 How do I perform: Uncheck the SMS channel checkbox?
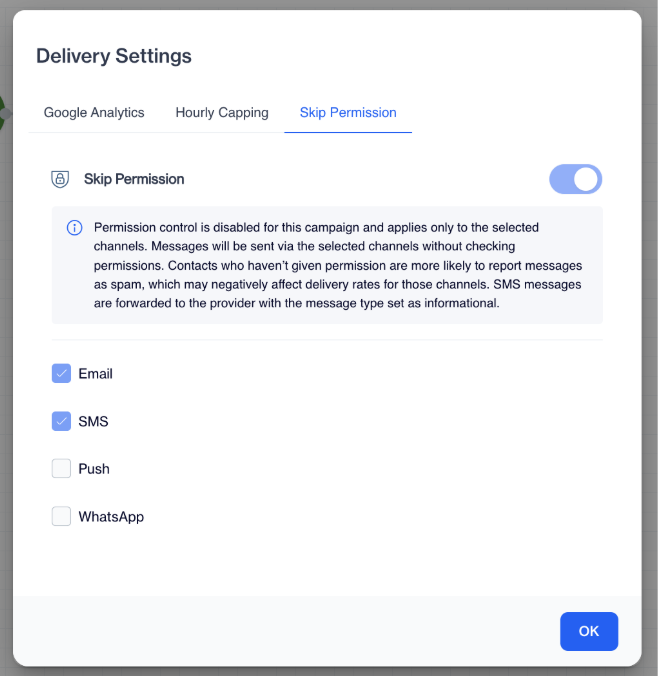[61, 421]
